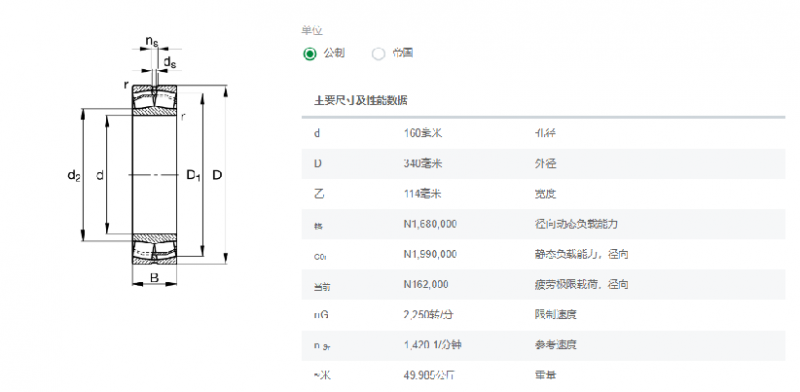Click the D1 label in the diagram

193,176
